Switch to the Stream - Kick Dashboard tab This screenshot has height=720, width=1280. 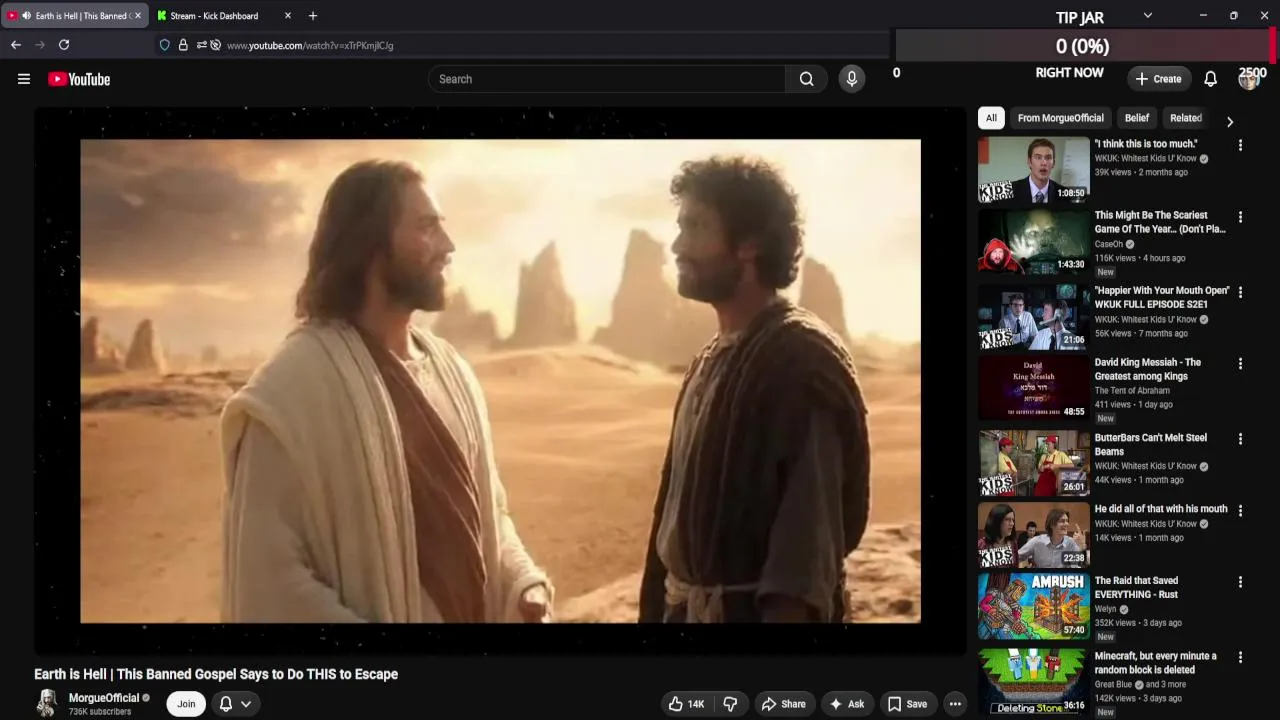214,16
